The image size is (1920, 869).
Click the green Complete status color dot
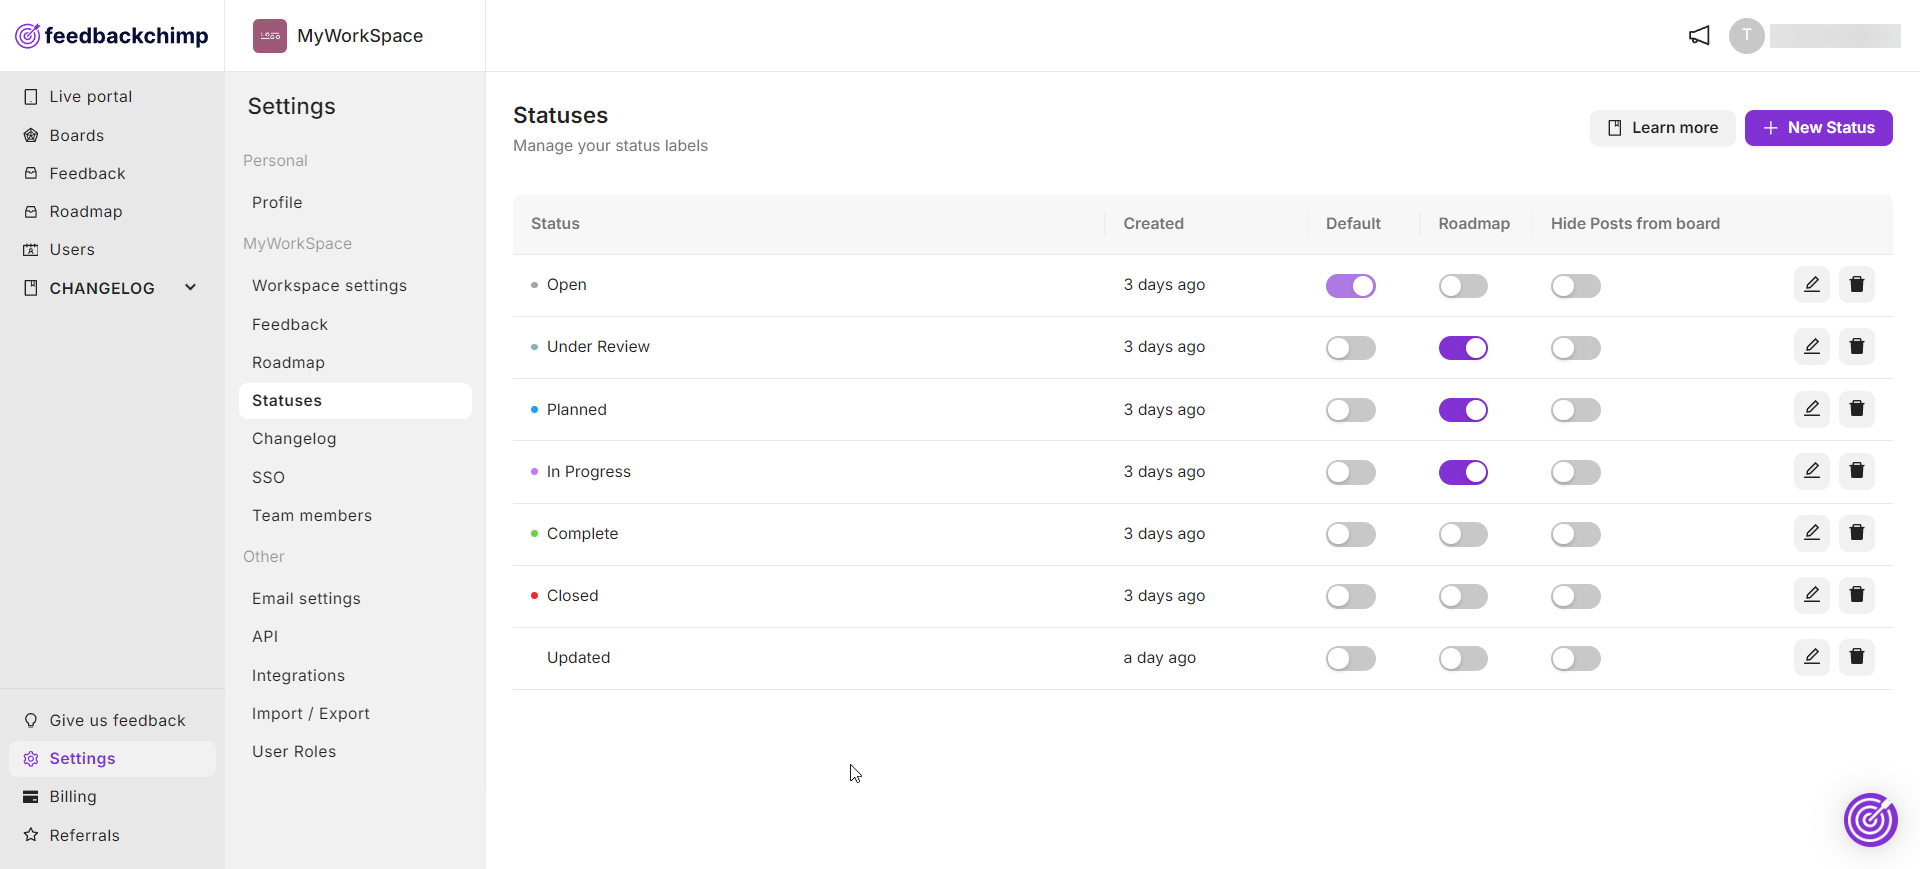click(534, 534)
